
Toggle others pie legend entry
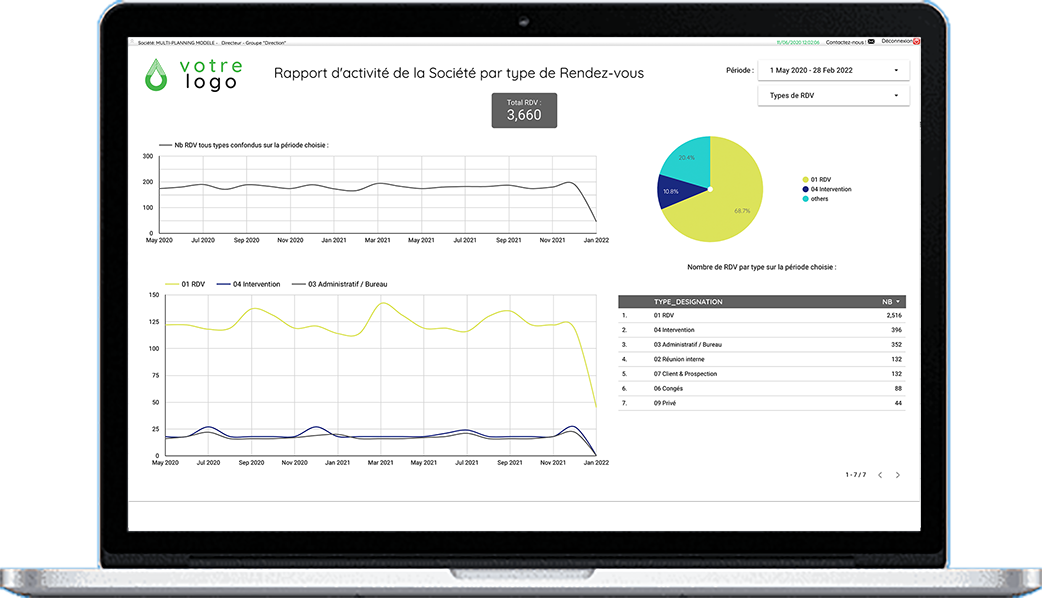tap(815, 199)
